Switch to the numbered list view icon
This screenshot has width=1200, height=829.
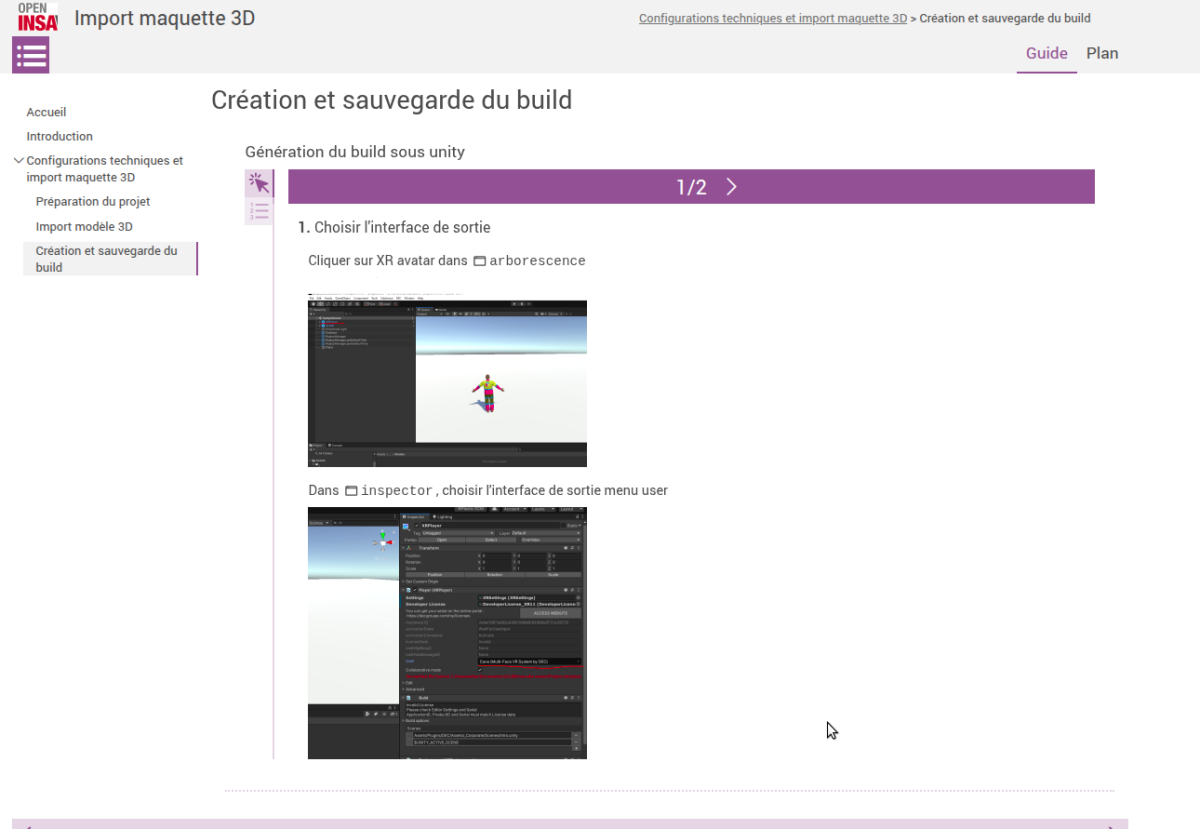(259, 211)
